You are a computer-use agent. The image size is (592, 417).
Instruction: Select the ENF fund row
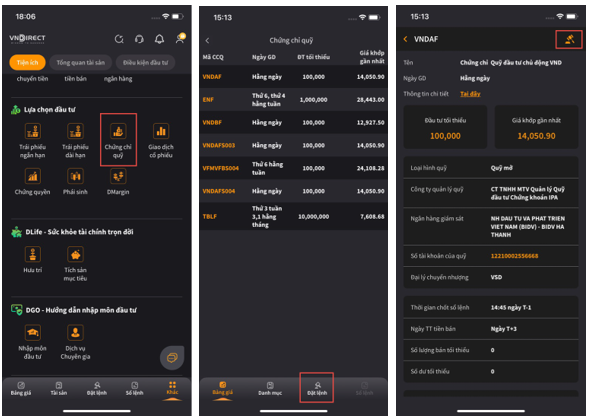tap(293, 99)
